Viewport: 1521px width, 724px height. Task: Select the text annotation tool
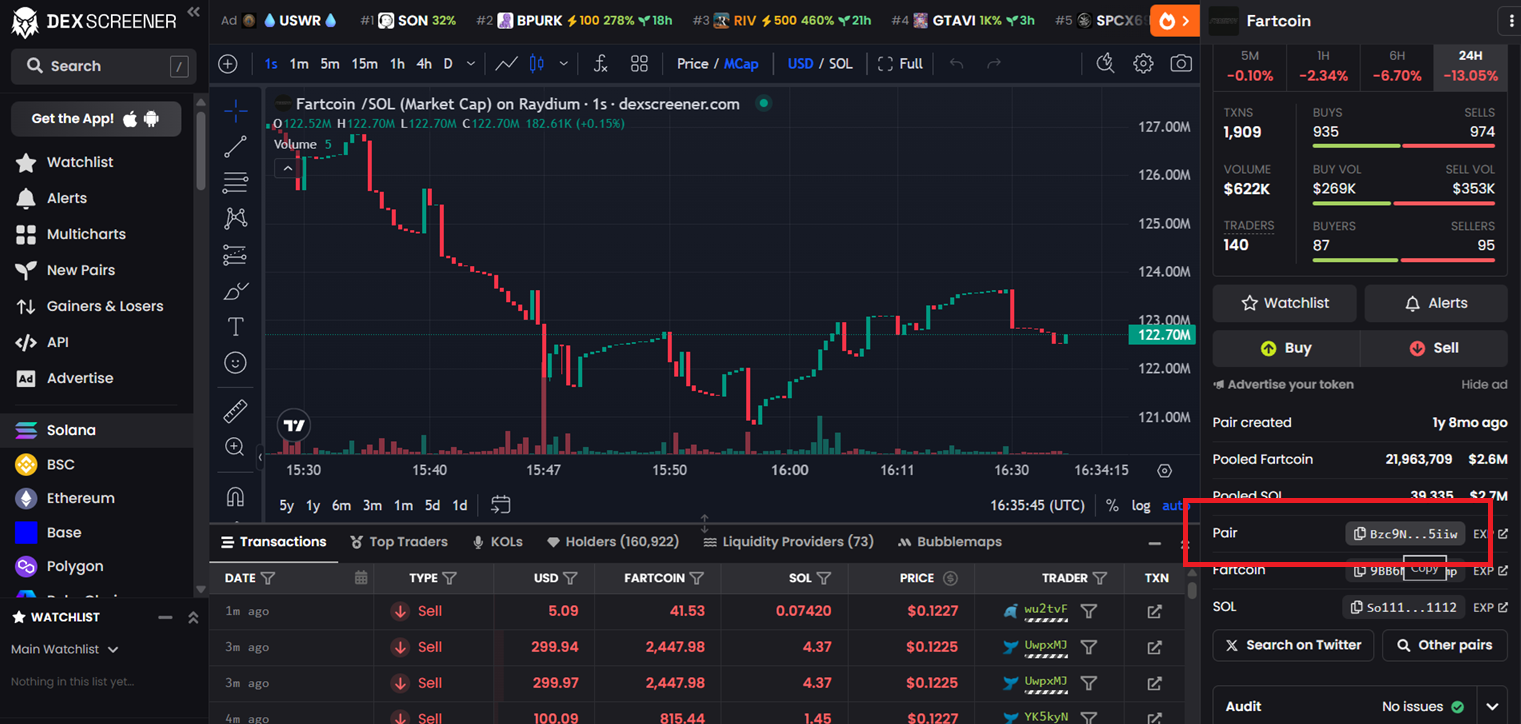pyautogui.click(x=236, y=327)
